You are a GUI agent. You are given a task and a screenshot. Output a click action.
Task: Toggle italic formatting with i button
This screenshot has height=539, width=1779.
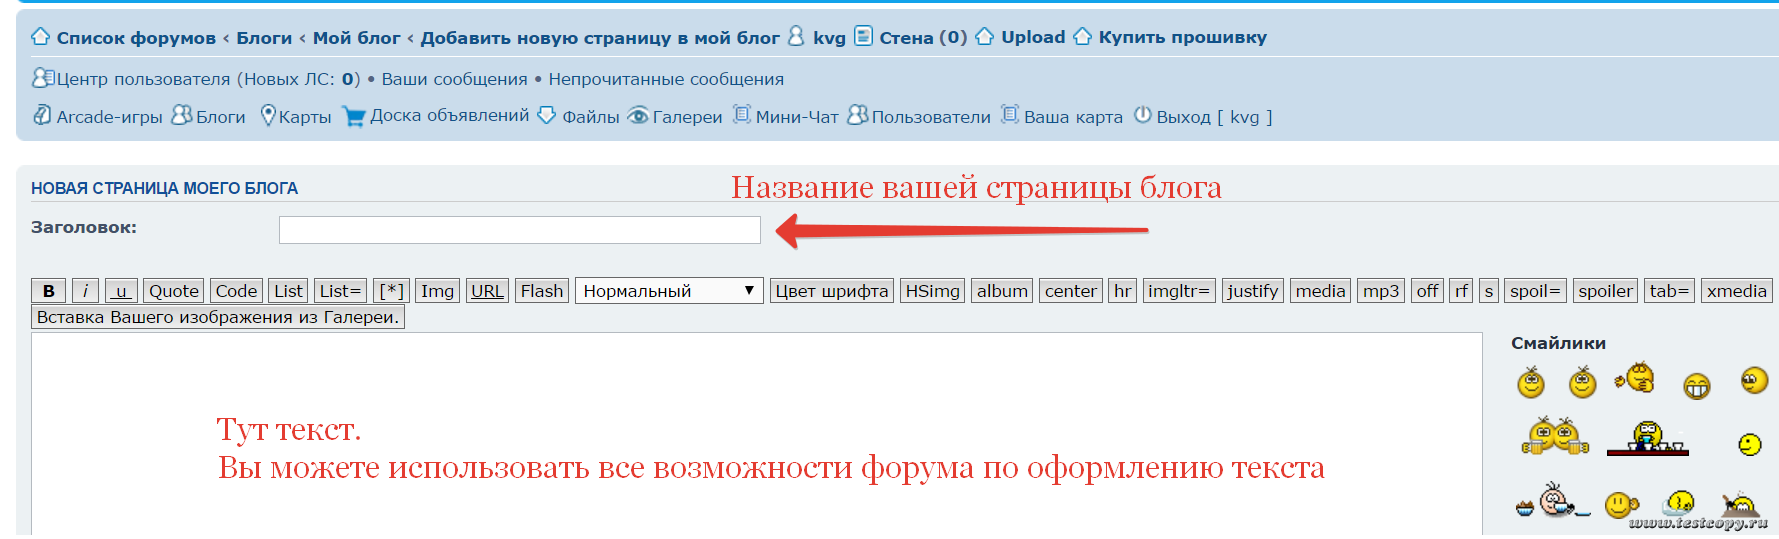[86, 291]
